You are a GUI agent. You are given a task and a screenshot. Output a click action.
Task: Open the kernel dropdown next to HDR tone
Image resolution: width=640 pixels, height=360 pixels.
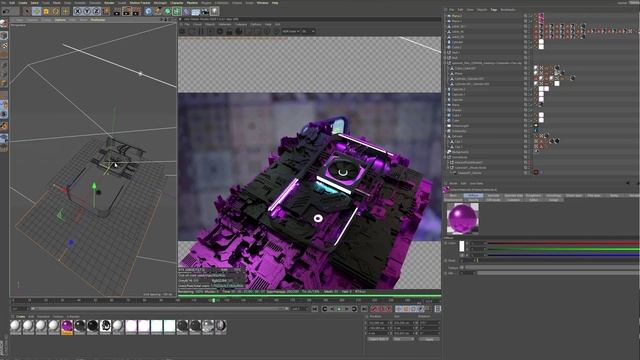(309, 31)
